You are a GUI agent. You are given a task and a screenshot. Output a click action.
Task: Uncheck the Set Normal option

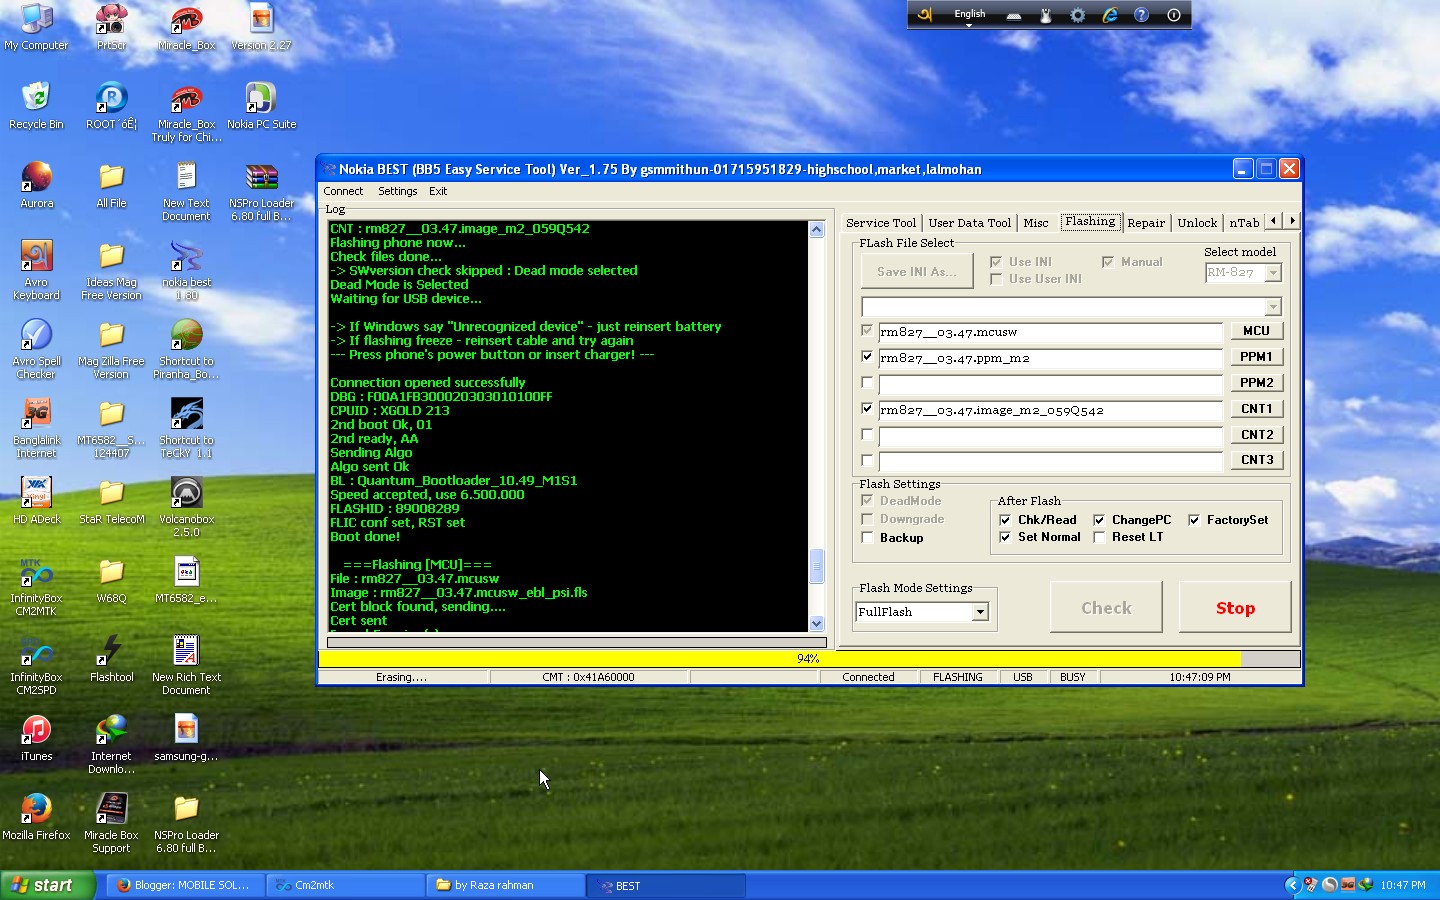(1005, 537)
